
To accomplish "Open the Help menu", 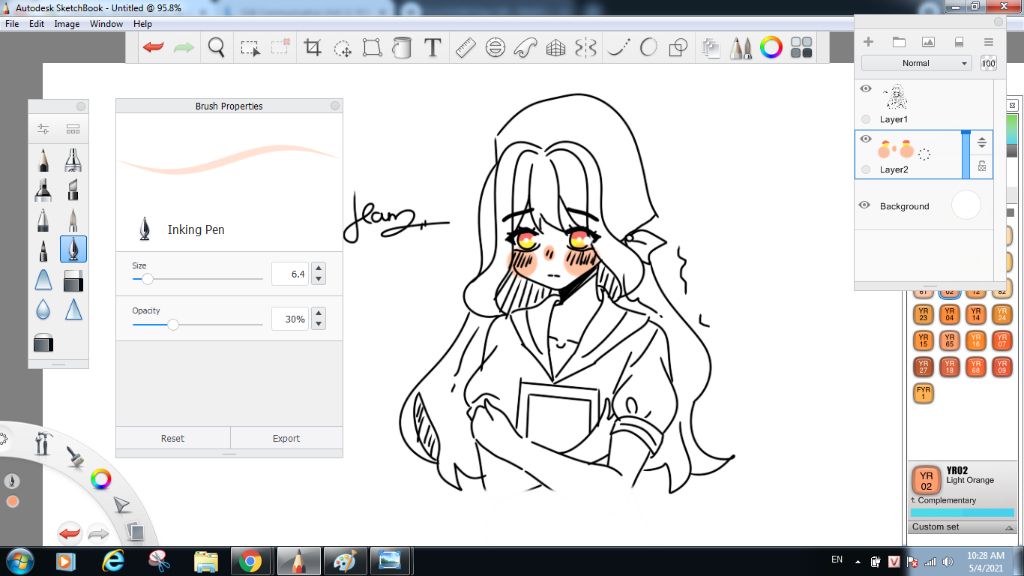I will [142, 24].
